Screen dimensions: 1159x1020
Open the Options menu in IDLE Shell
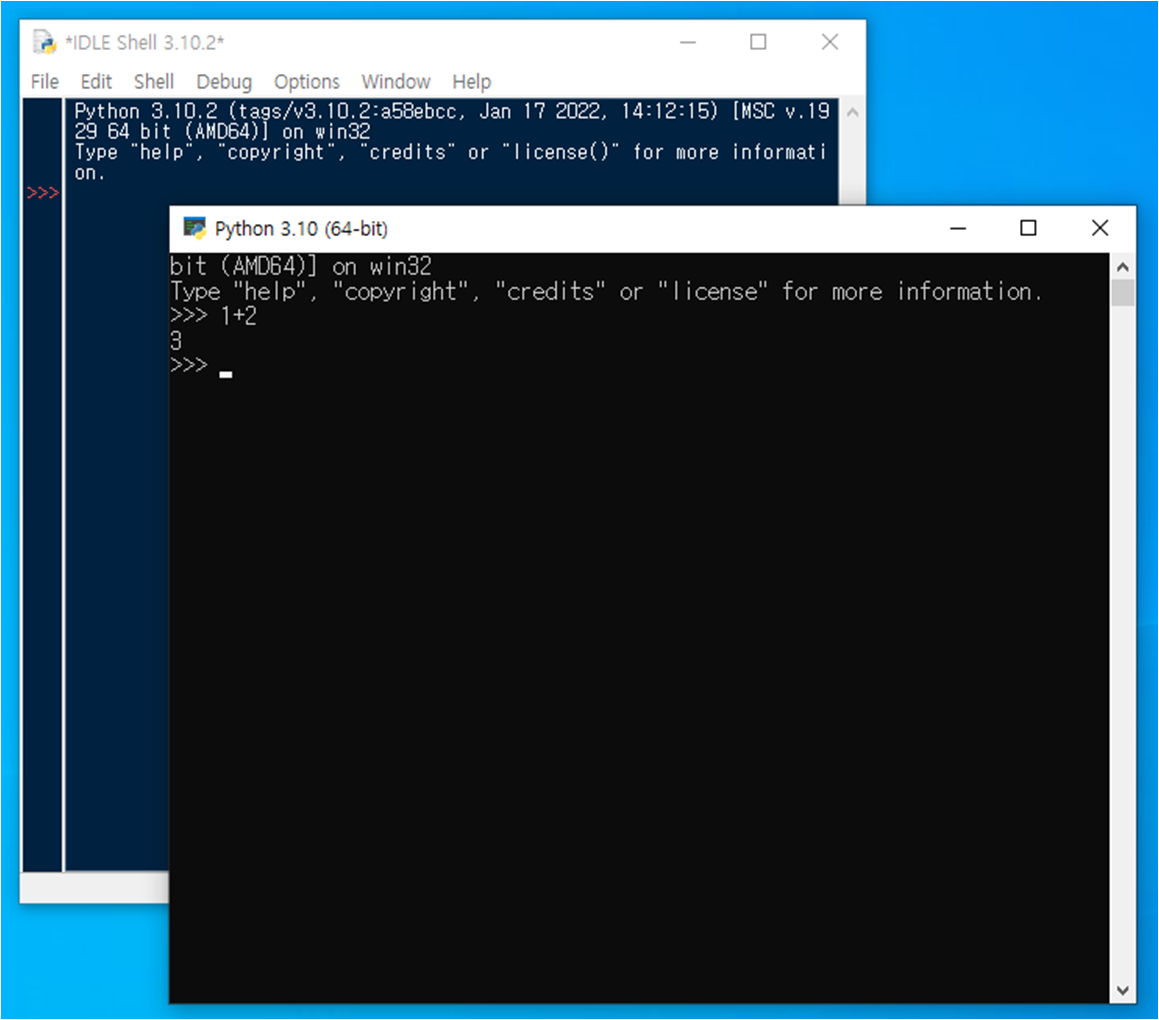click(x=307, y=81)
